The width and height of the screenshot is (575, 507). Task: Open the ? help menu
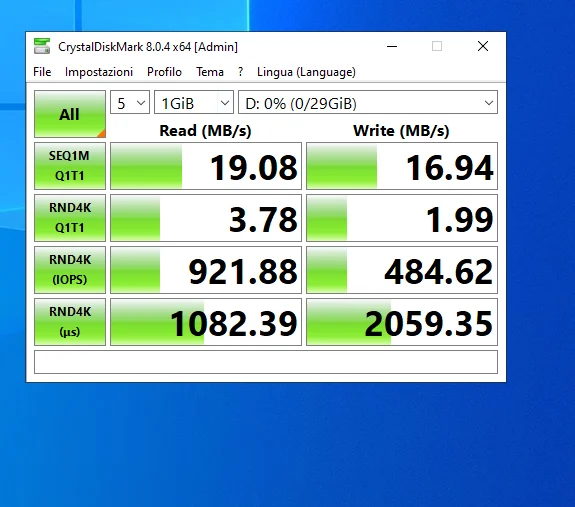click(241, 72)
